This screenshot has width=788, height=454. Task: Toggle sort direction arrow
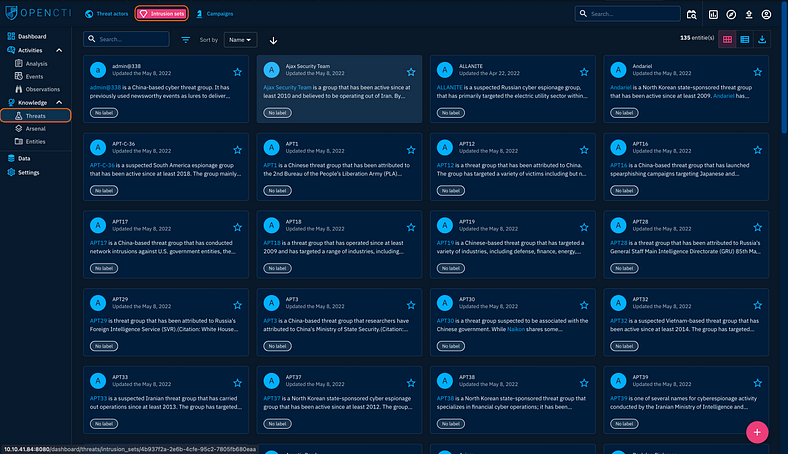tap(273, 40)
